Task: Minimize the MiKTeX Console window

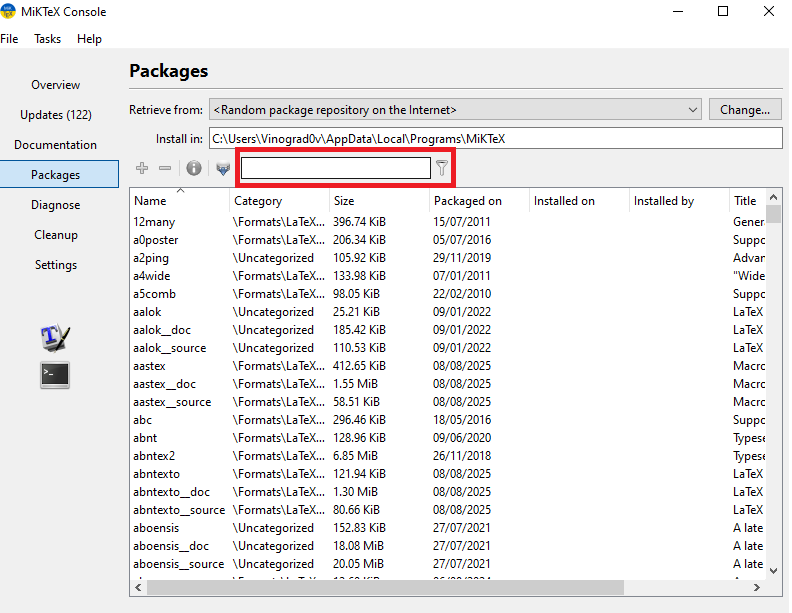Action: 678,11
